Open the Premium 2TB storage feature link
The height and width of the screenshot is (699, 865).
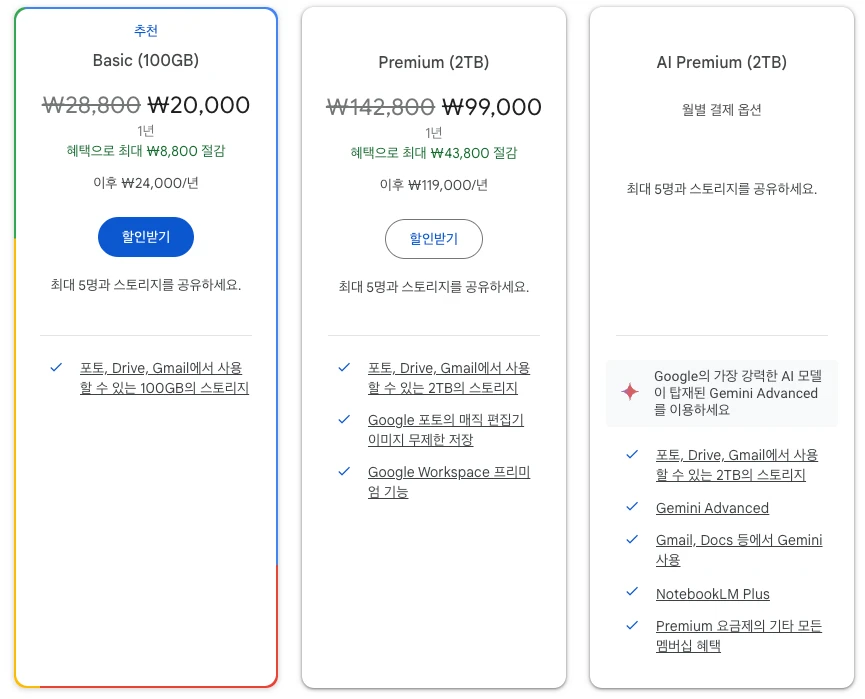coord(449,378)
